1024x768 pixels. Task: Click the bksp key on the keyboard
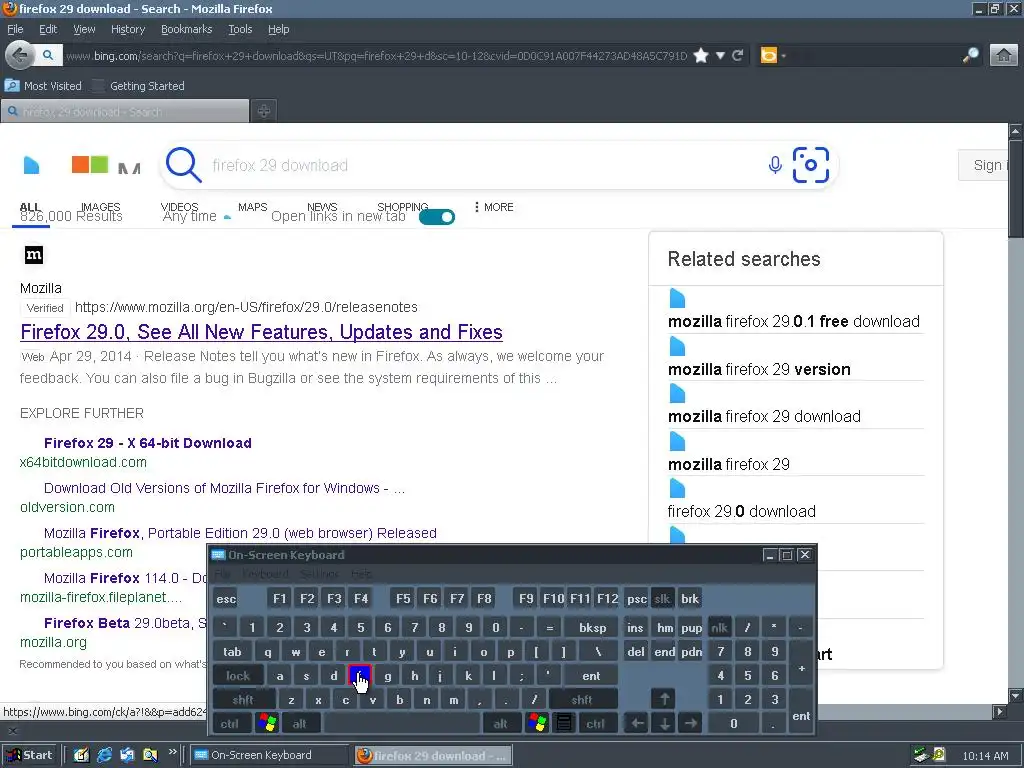tap(592, 628)
